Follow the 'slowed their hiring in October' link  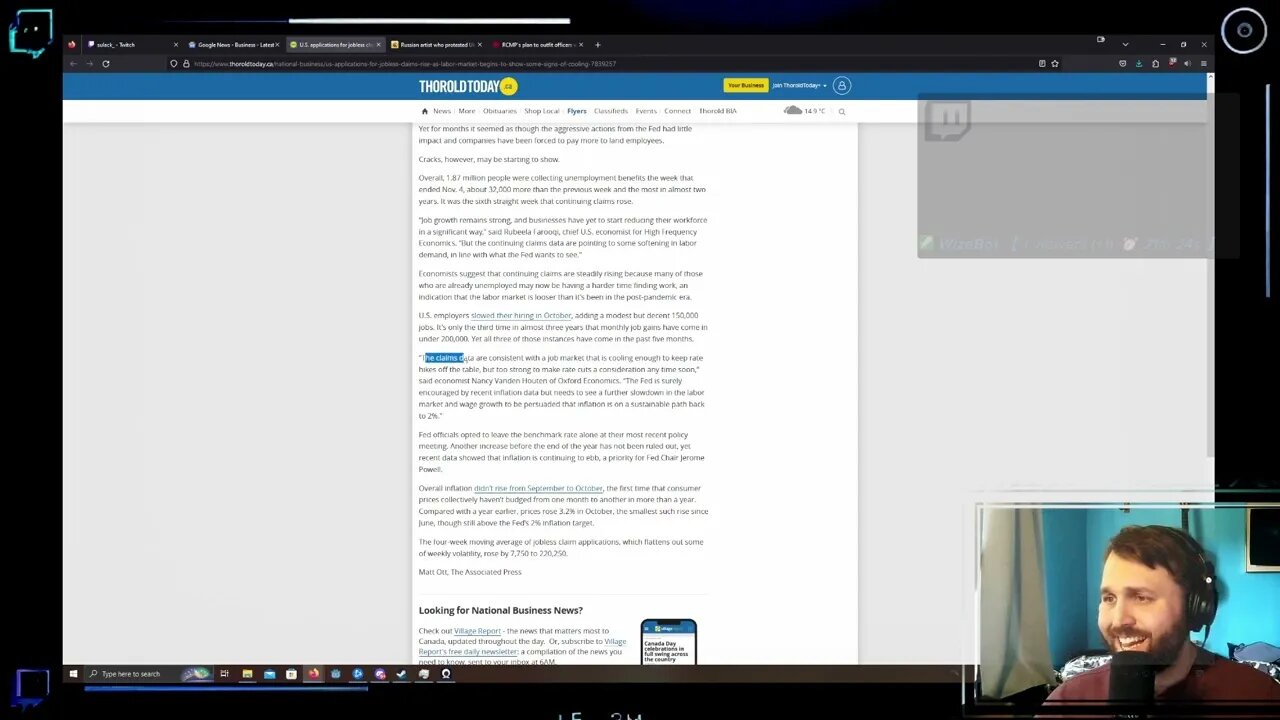point(521,315)
